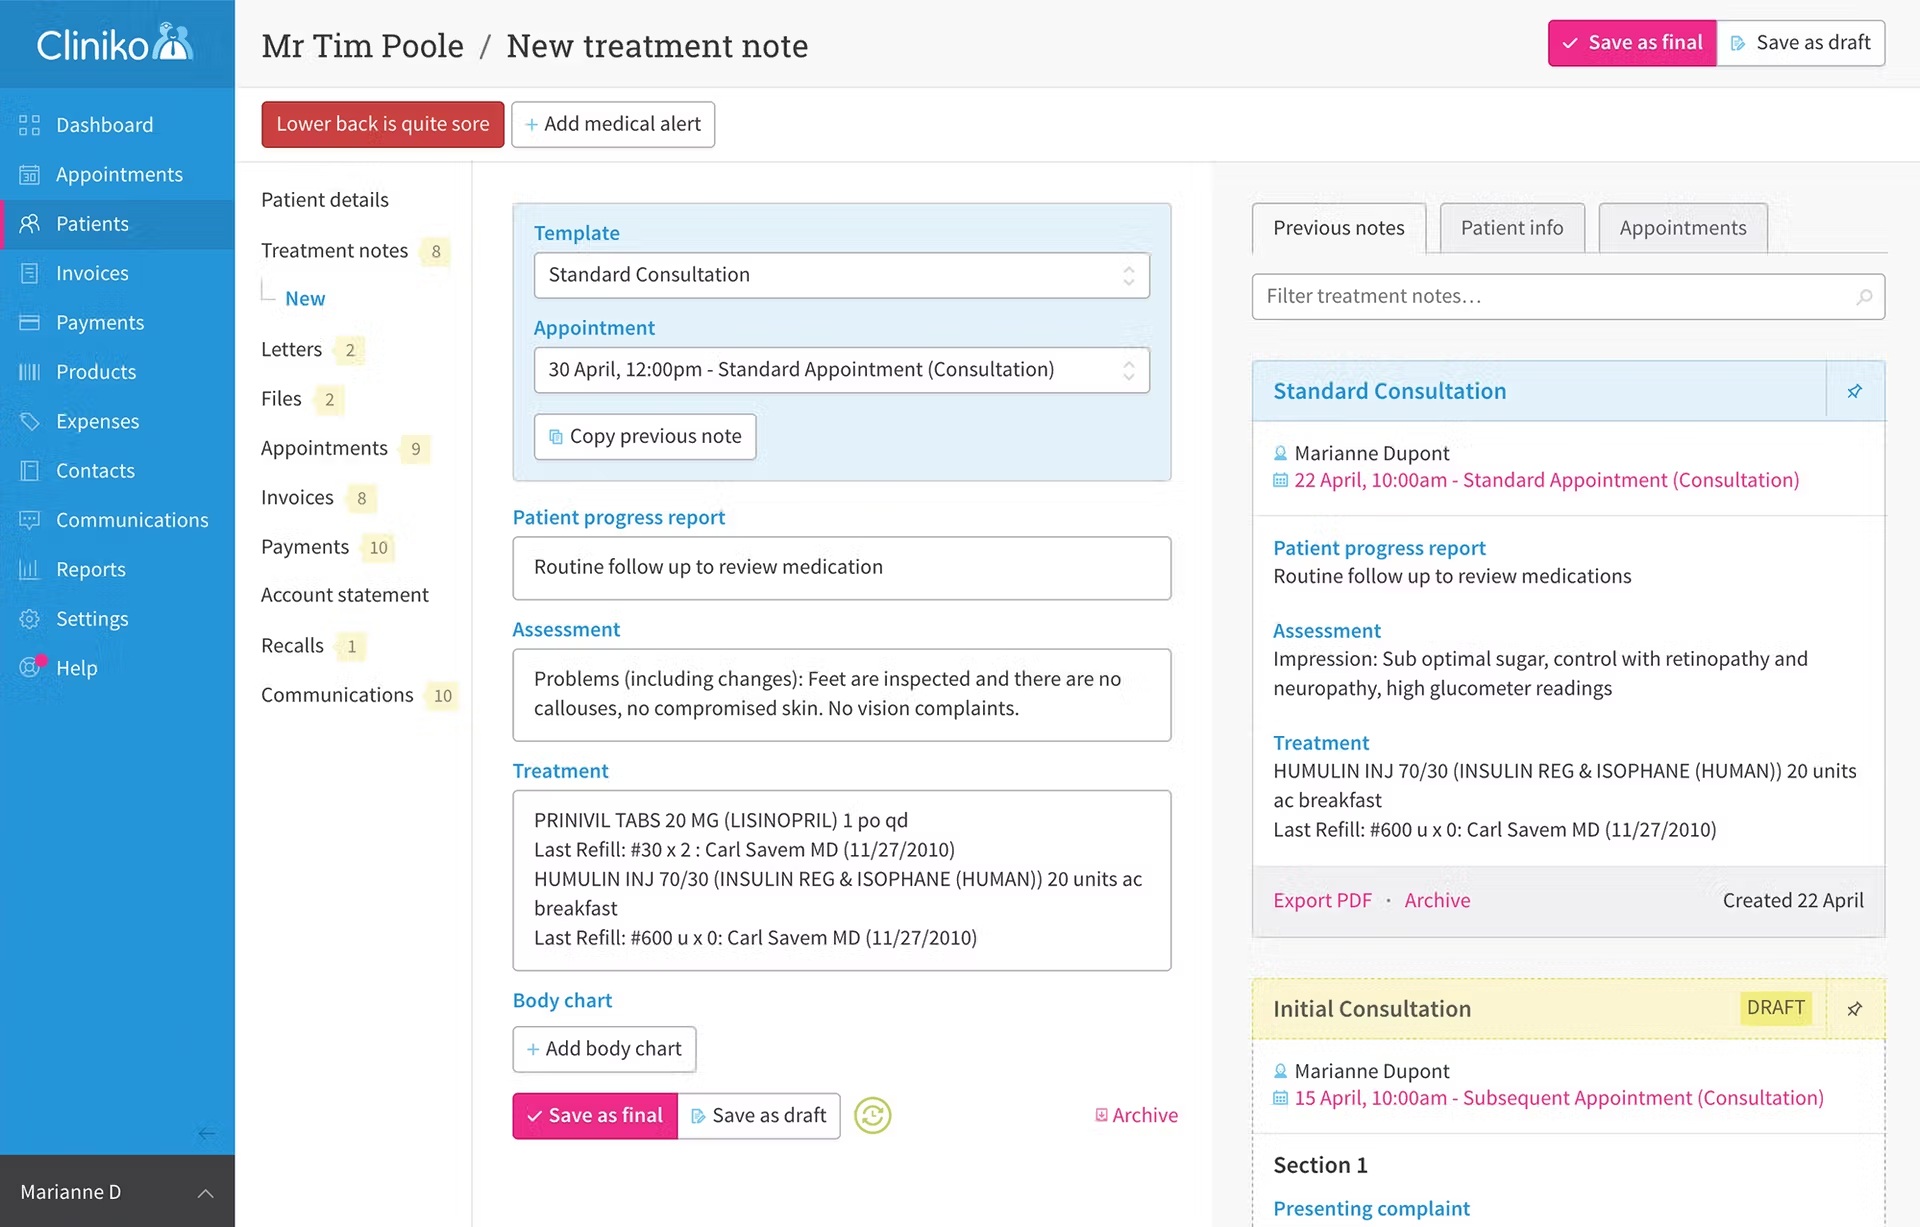This screenshot has width=1920, height=1227.
Task: Click the Products sidebar icon
Action: [29, 371]
